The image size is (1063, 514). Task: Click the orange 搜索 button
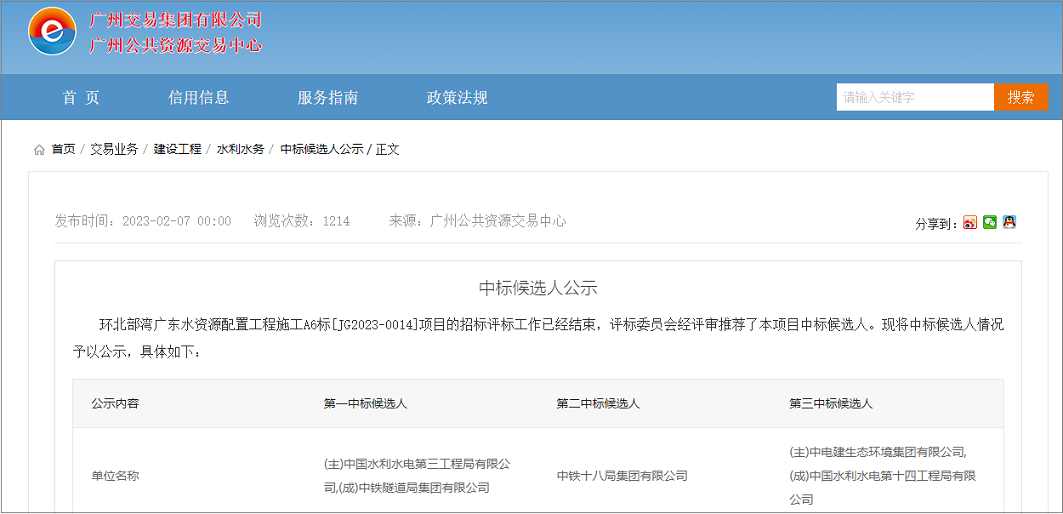click(1021, 97)
